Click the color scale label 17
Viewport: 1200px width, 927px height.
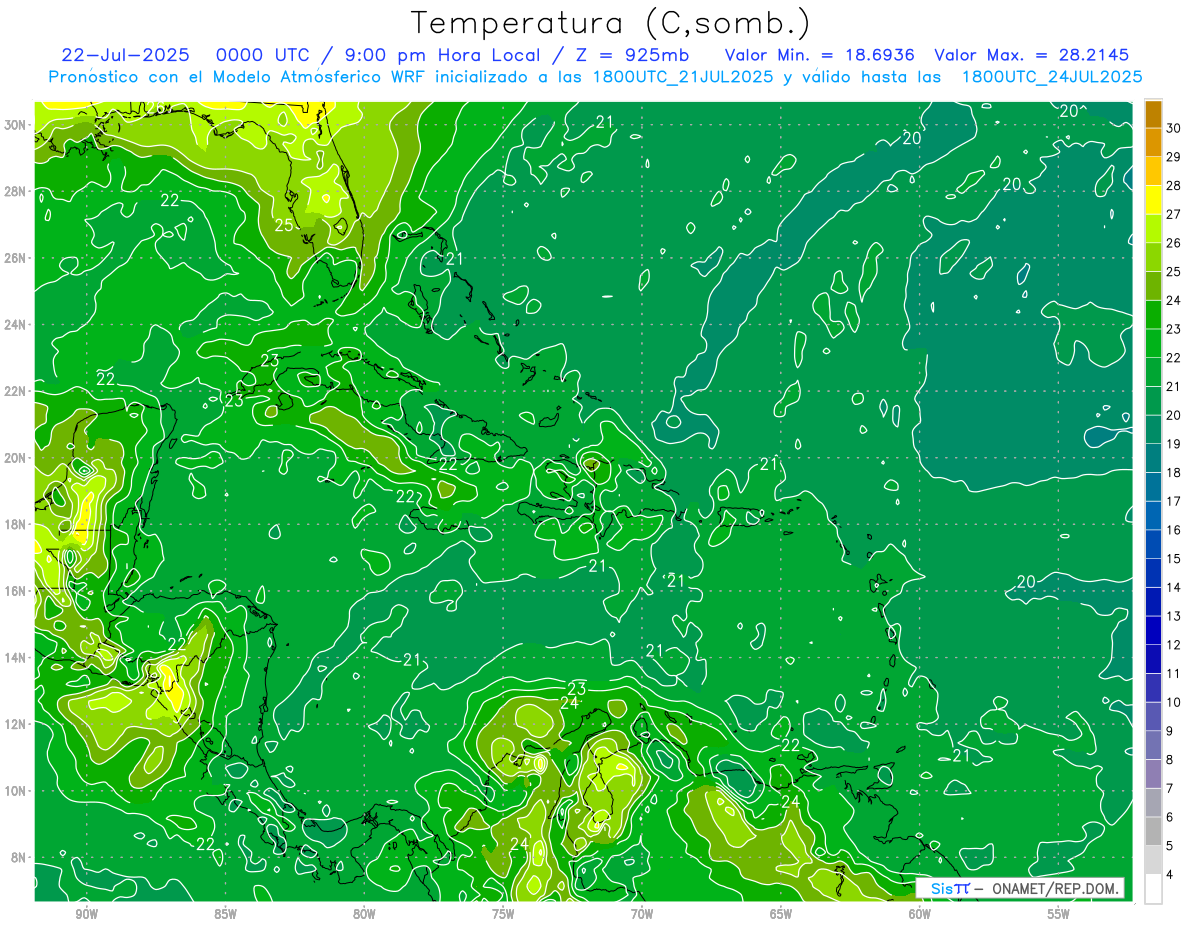click(1175, 501)
